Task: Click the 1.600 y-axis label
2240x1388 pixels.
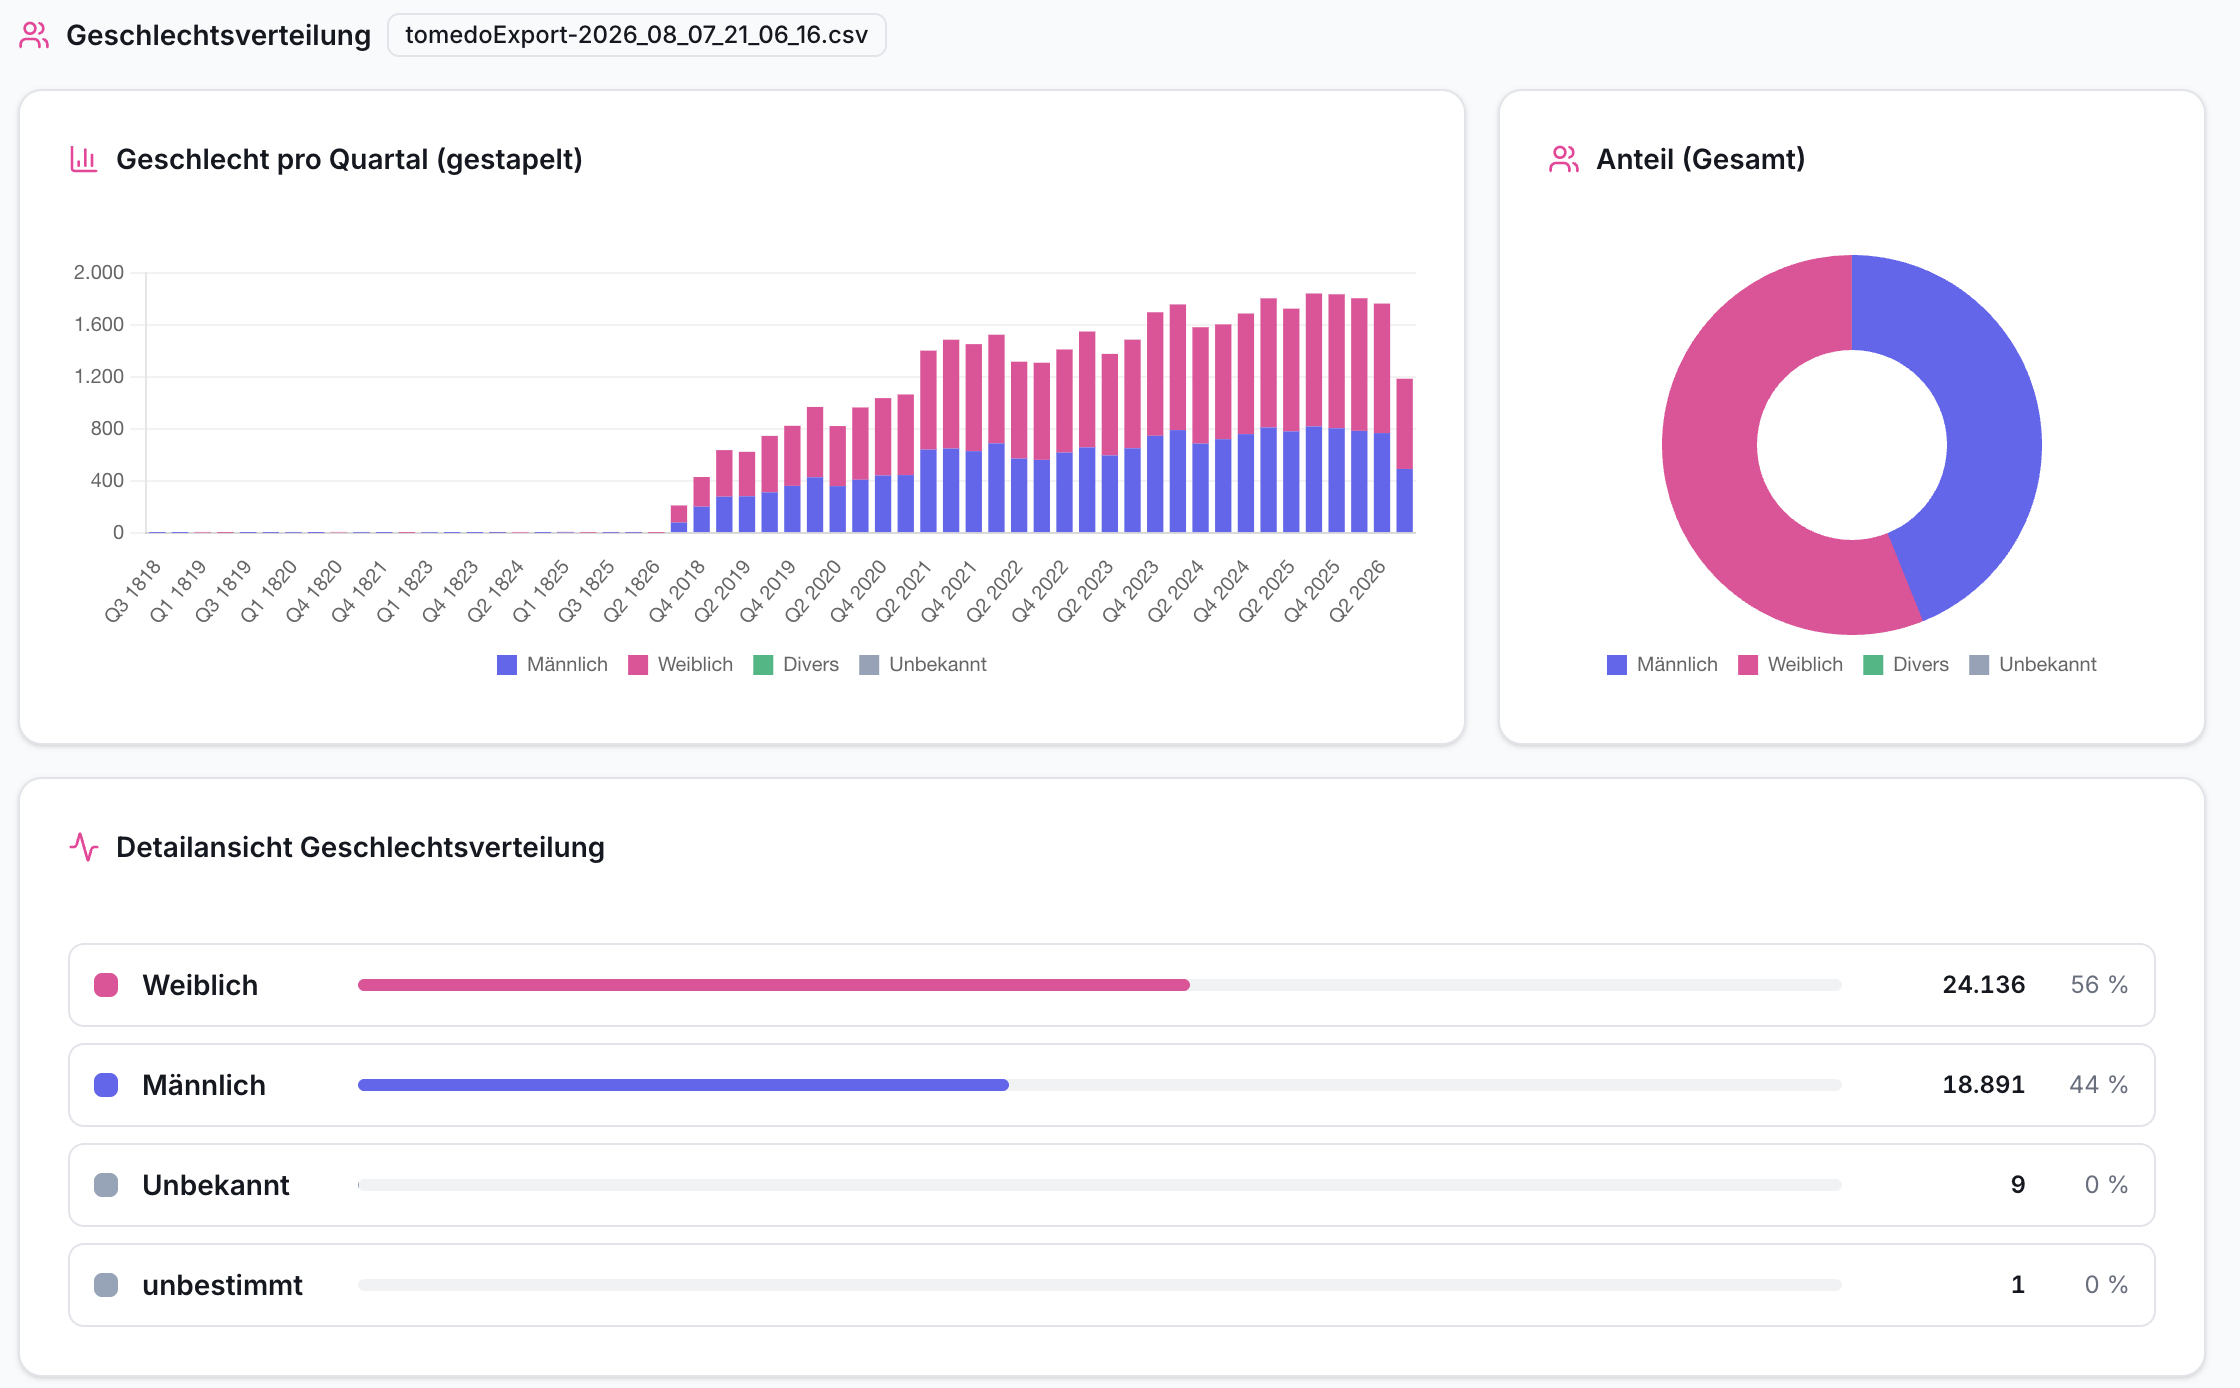Action: click(x=99, y=324)
